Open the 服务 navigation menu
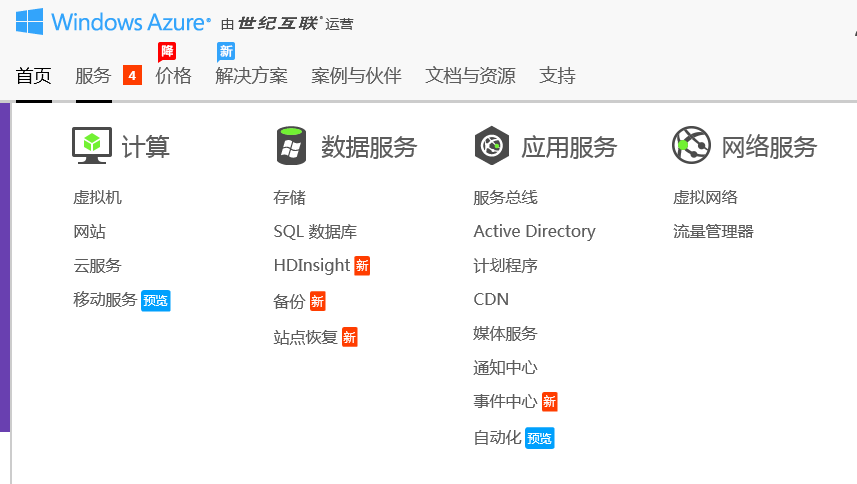The image size is (857, 484). (x=93, y=76)
